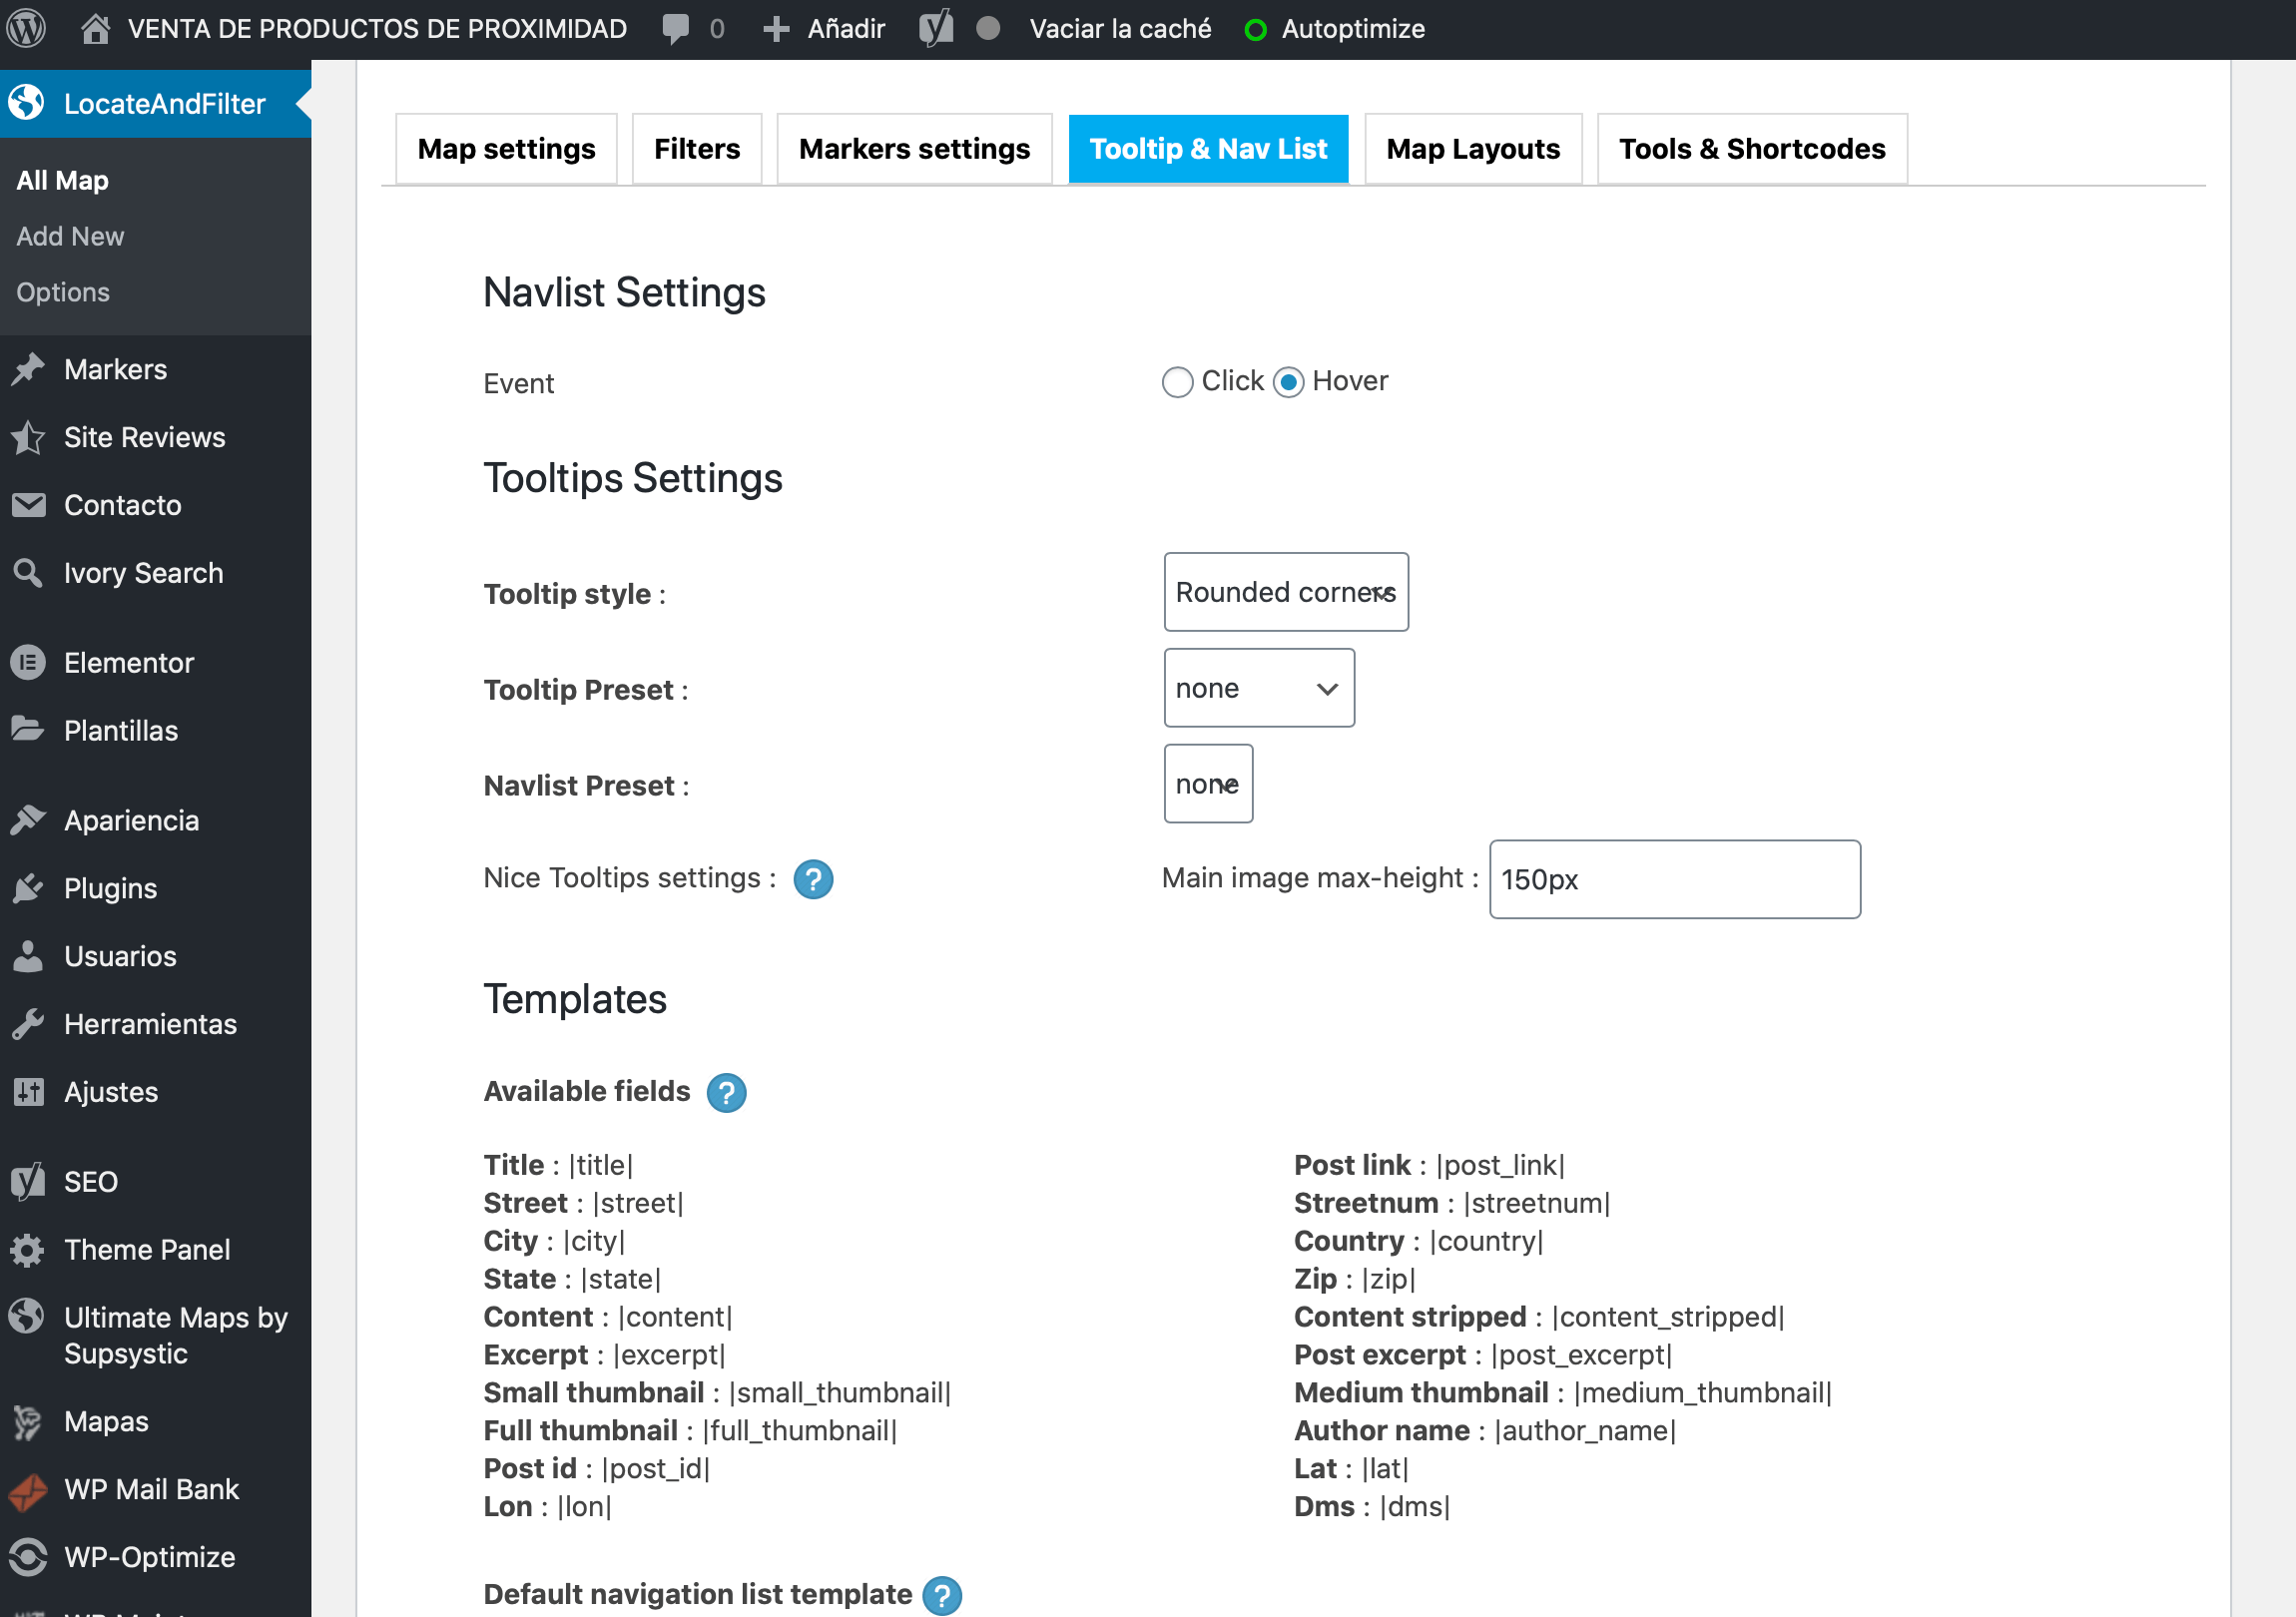Image resolution: width=2296 pixels, height=1617 pixels.
Task: Switch to the Filters tab
Action: coord(697,149)
